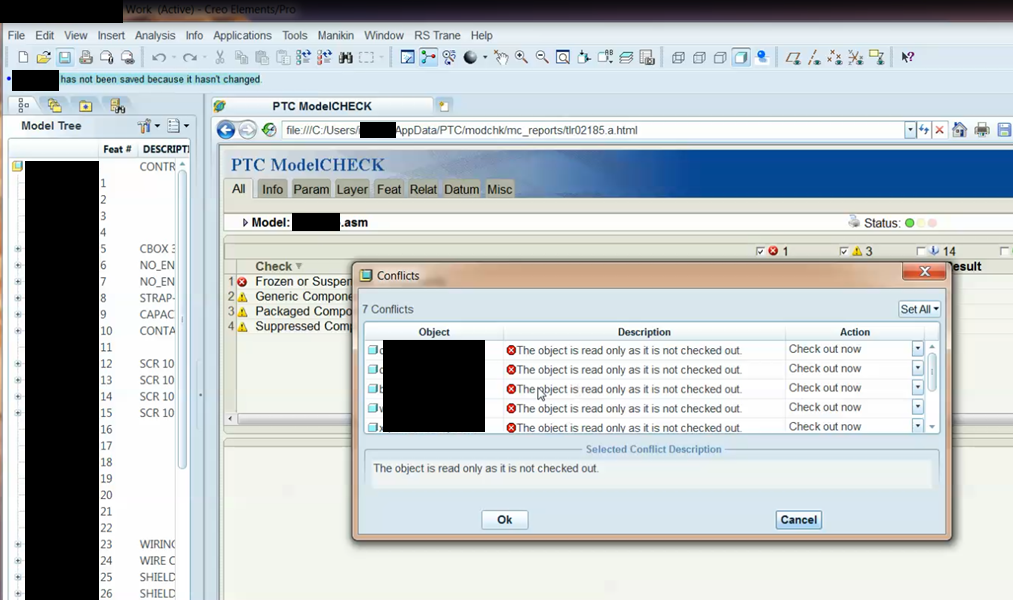Switch to hidden line display style

click(x=699, y=57)
